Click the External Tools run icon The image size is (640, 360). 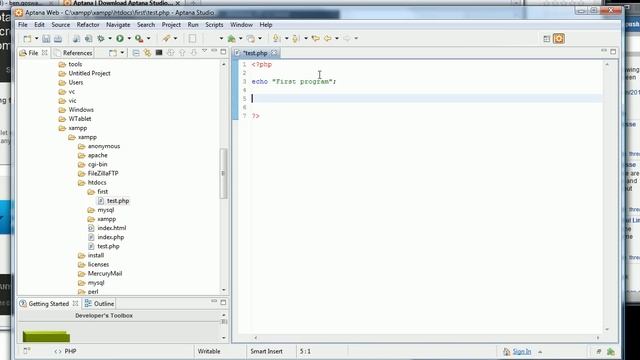(139, 38)
